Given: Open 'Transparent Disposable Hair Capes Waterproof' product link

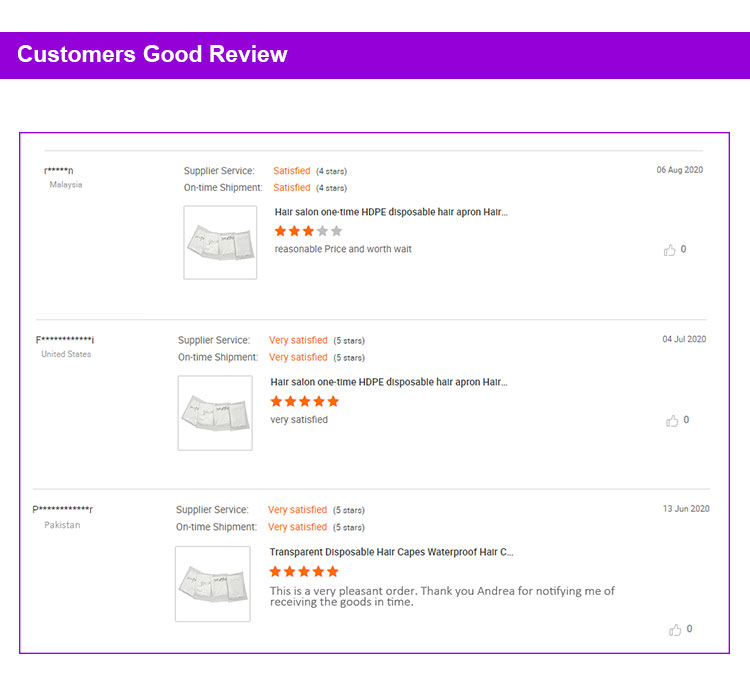Looking at the screenshot, I should click(x=391, y=552).
